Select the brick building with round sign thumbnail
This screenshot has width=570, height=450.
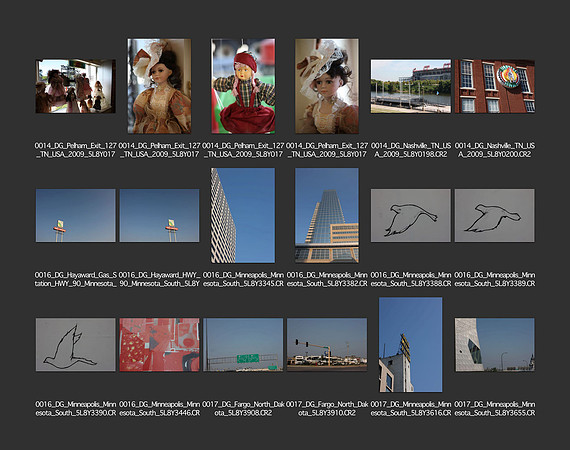pos(495,87)
